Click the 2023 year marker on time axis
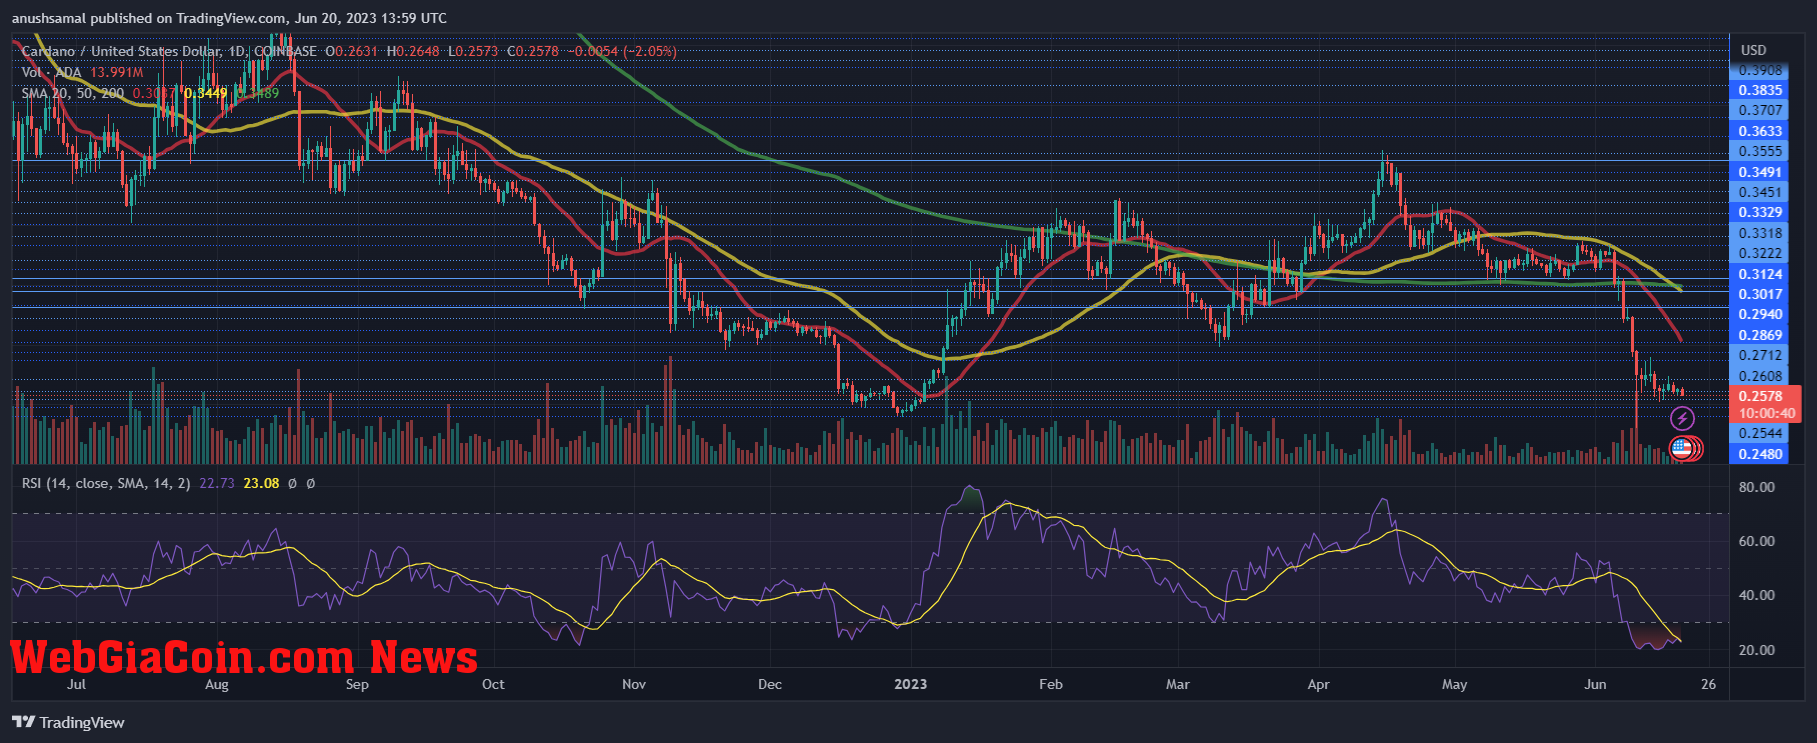Image resolution: width=1817 pixels, height=743 pixels. click(x=910, y=684)
